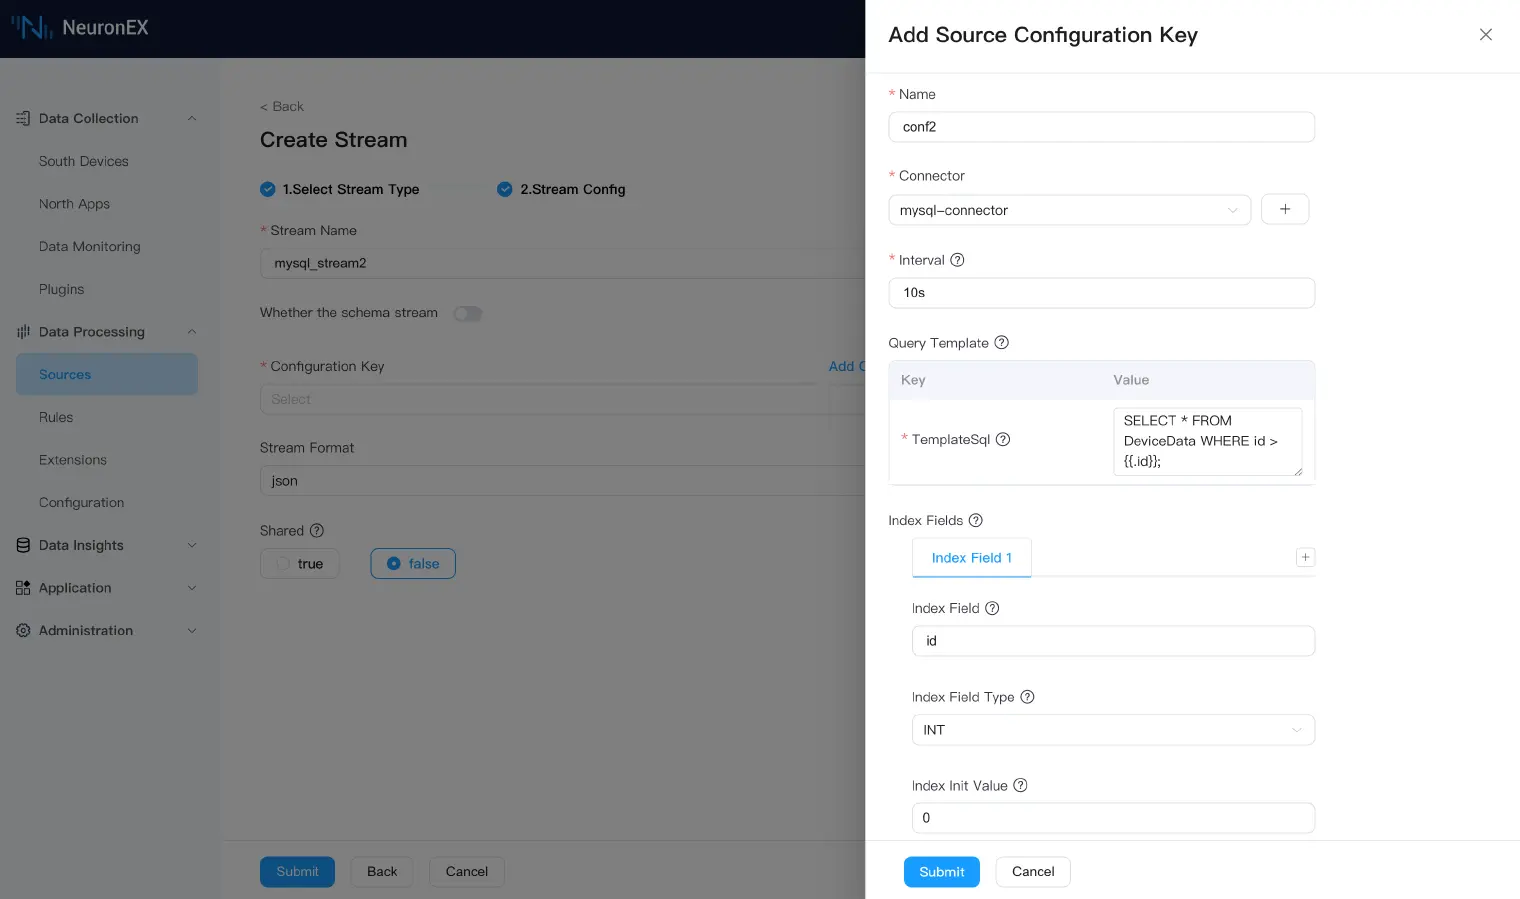Click the Name input field
This screenshot has height=899, width=1520.
[1101, 127]
